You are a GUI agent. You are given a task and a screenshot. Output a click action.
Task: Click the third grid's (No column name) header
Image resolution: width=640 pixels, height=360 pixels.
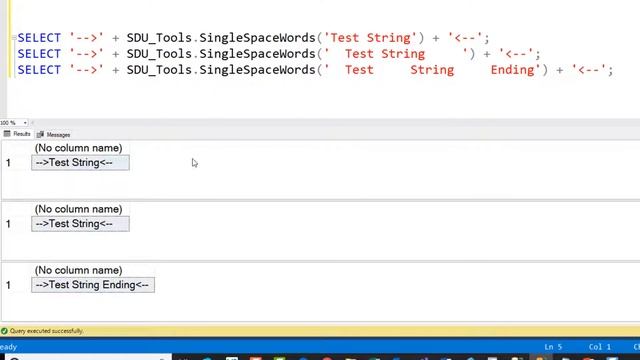coord(78,270)
